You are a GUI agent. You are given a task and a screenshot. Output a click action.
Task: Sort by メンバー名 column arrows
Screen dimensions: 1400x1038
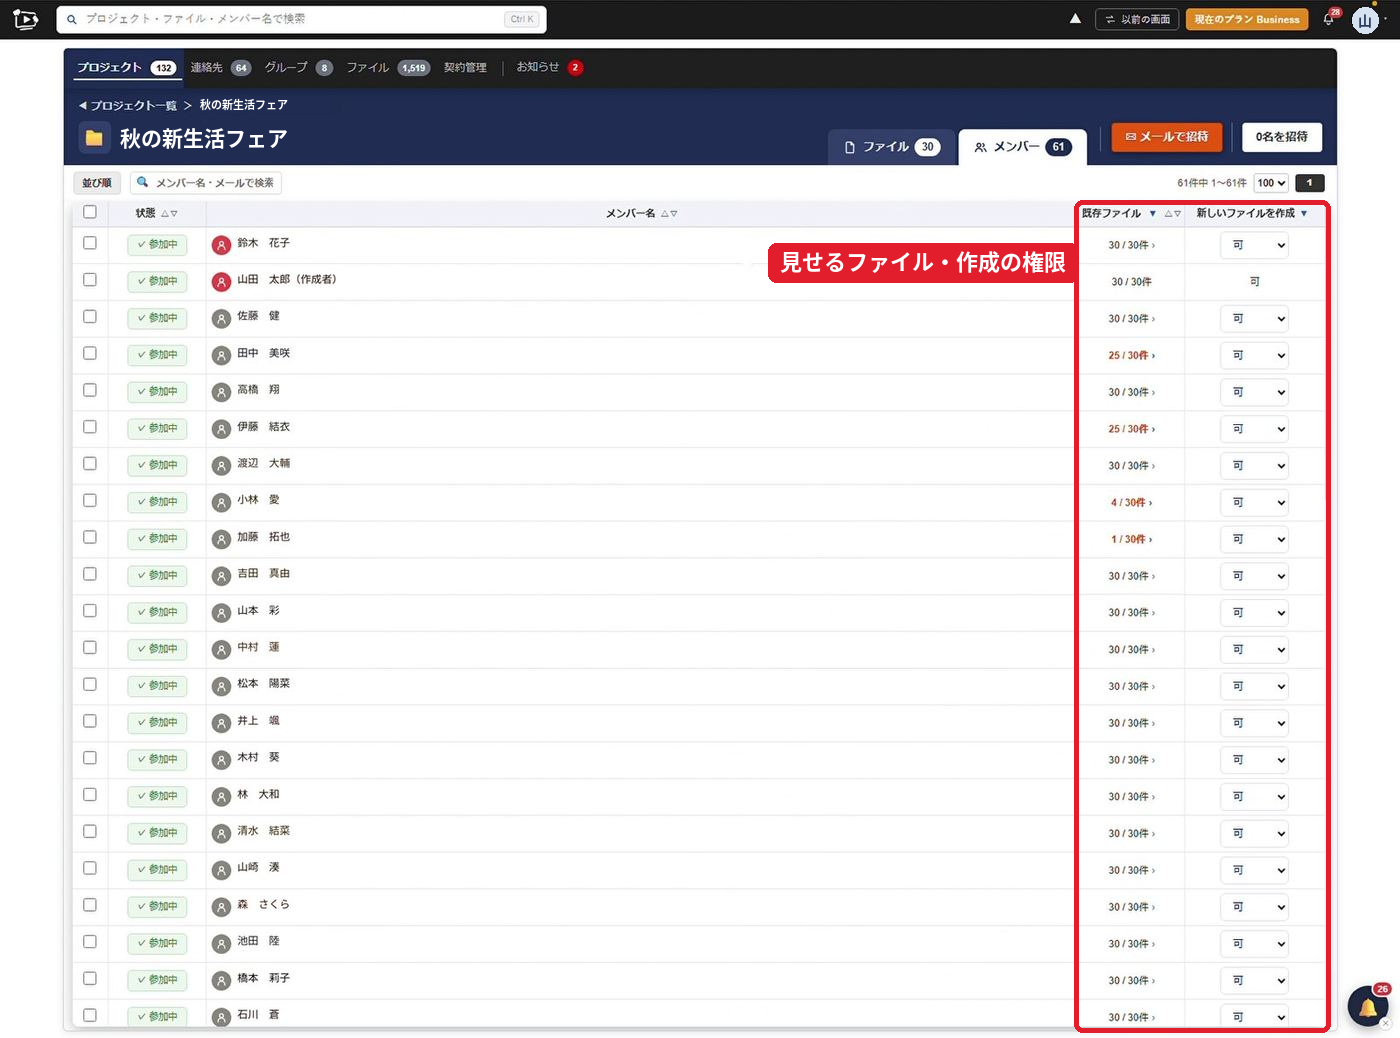click(x=669, y=213)
